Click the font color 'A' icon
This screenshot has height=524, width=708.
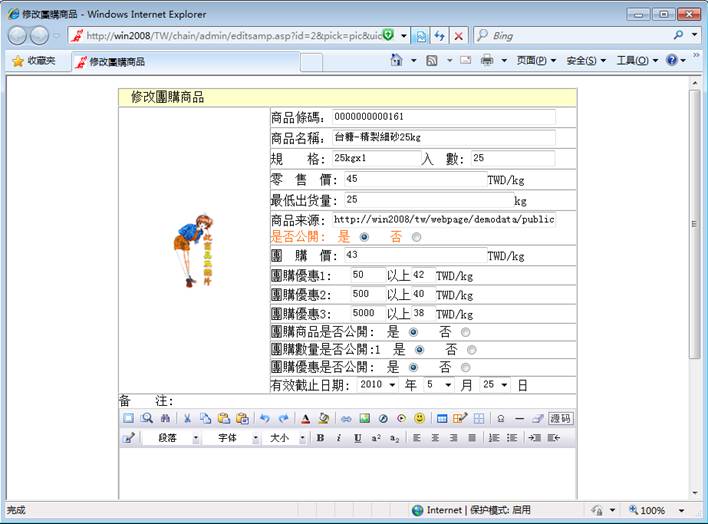click(x=306, y=418)
